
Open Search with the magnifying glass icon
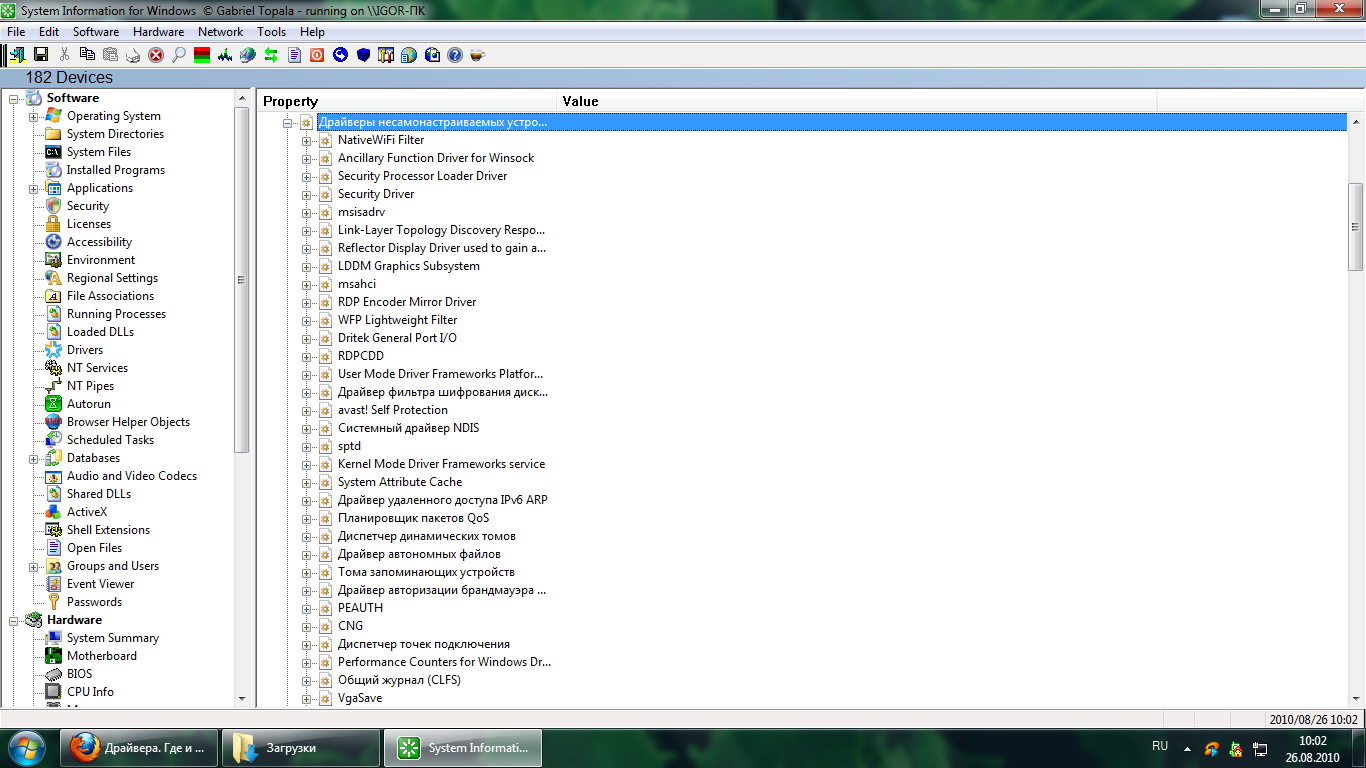coord(179,55)
